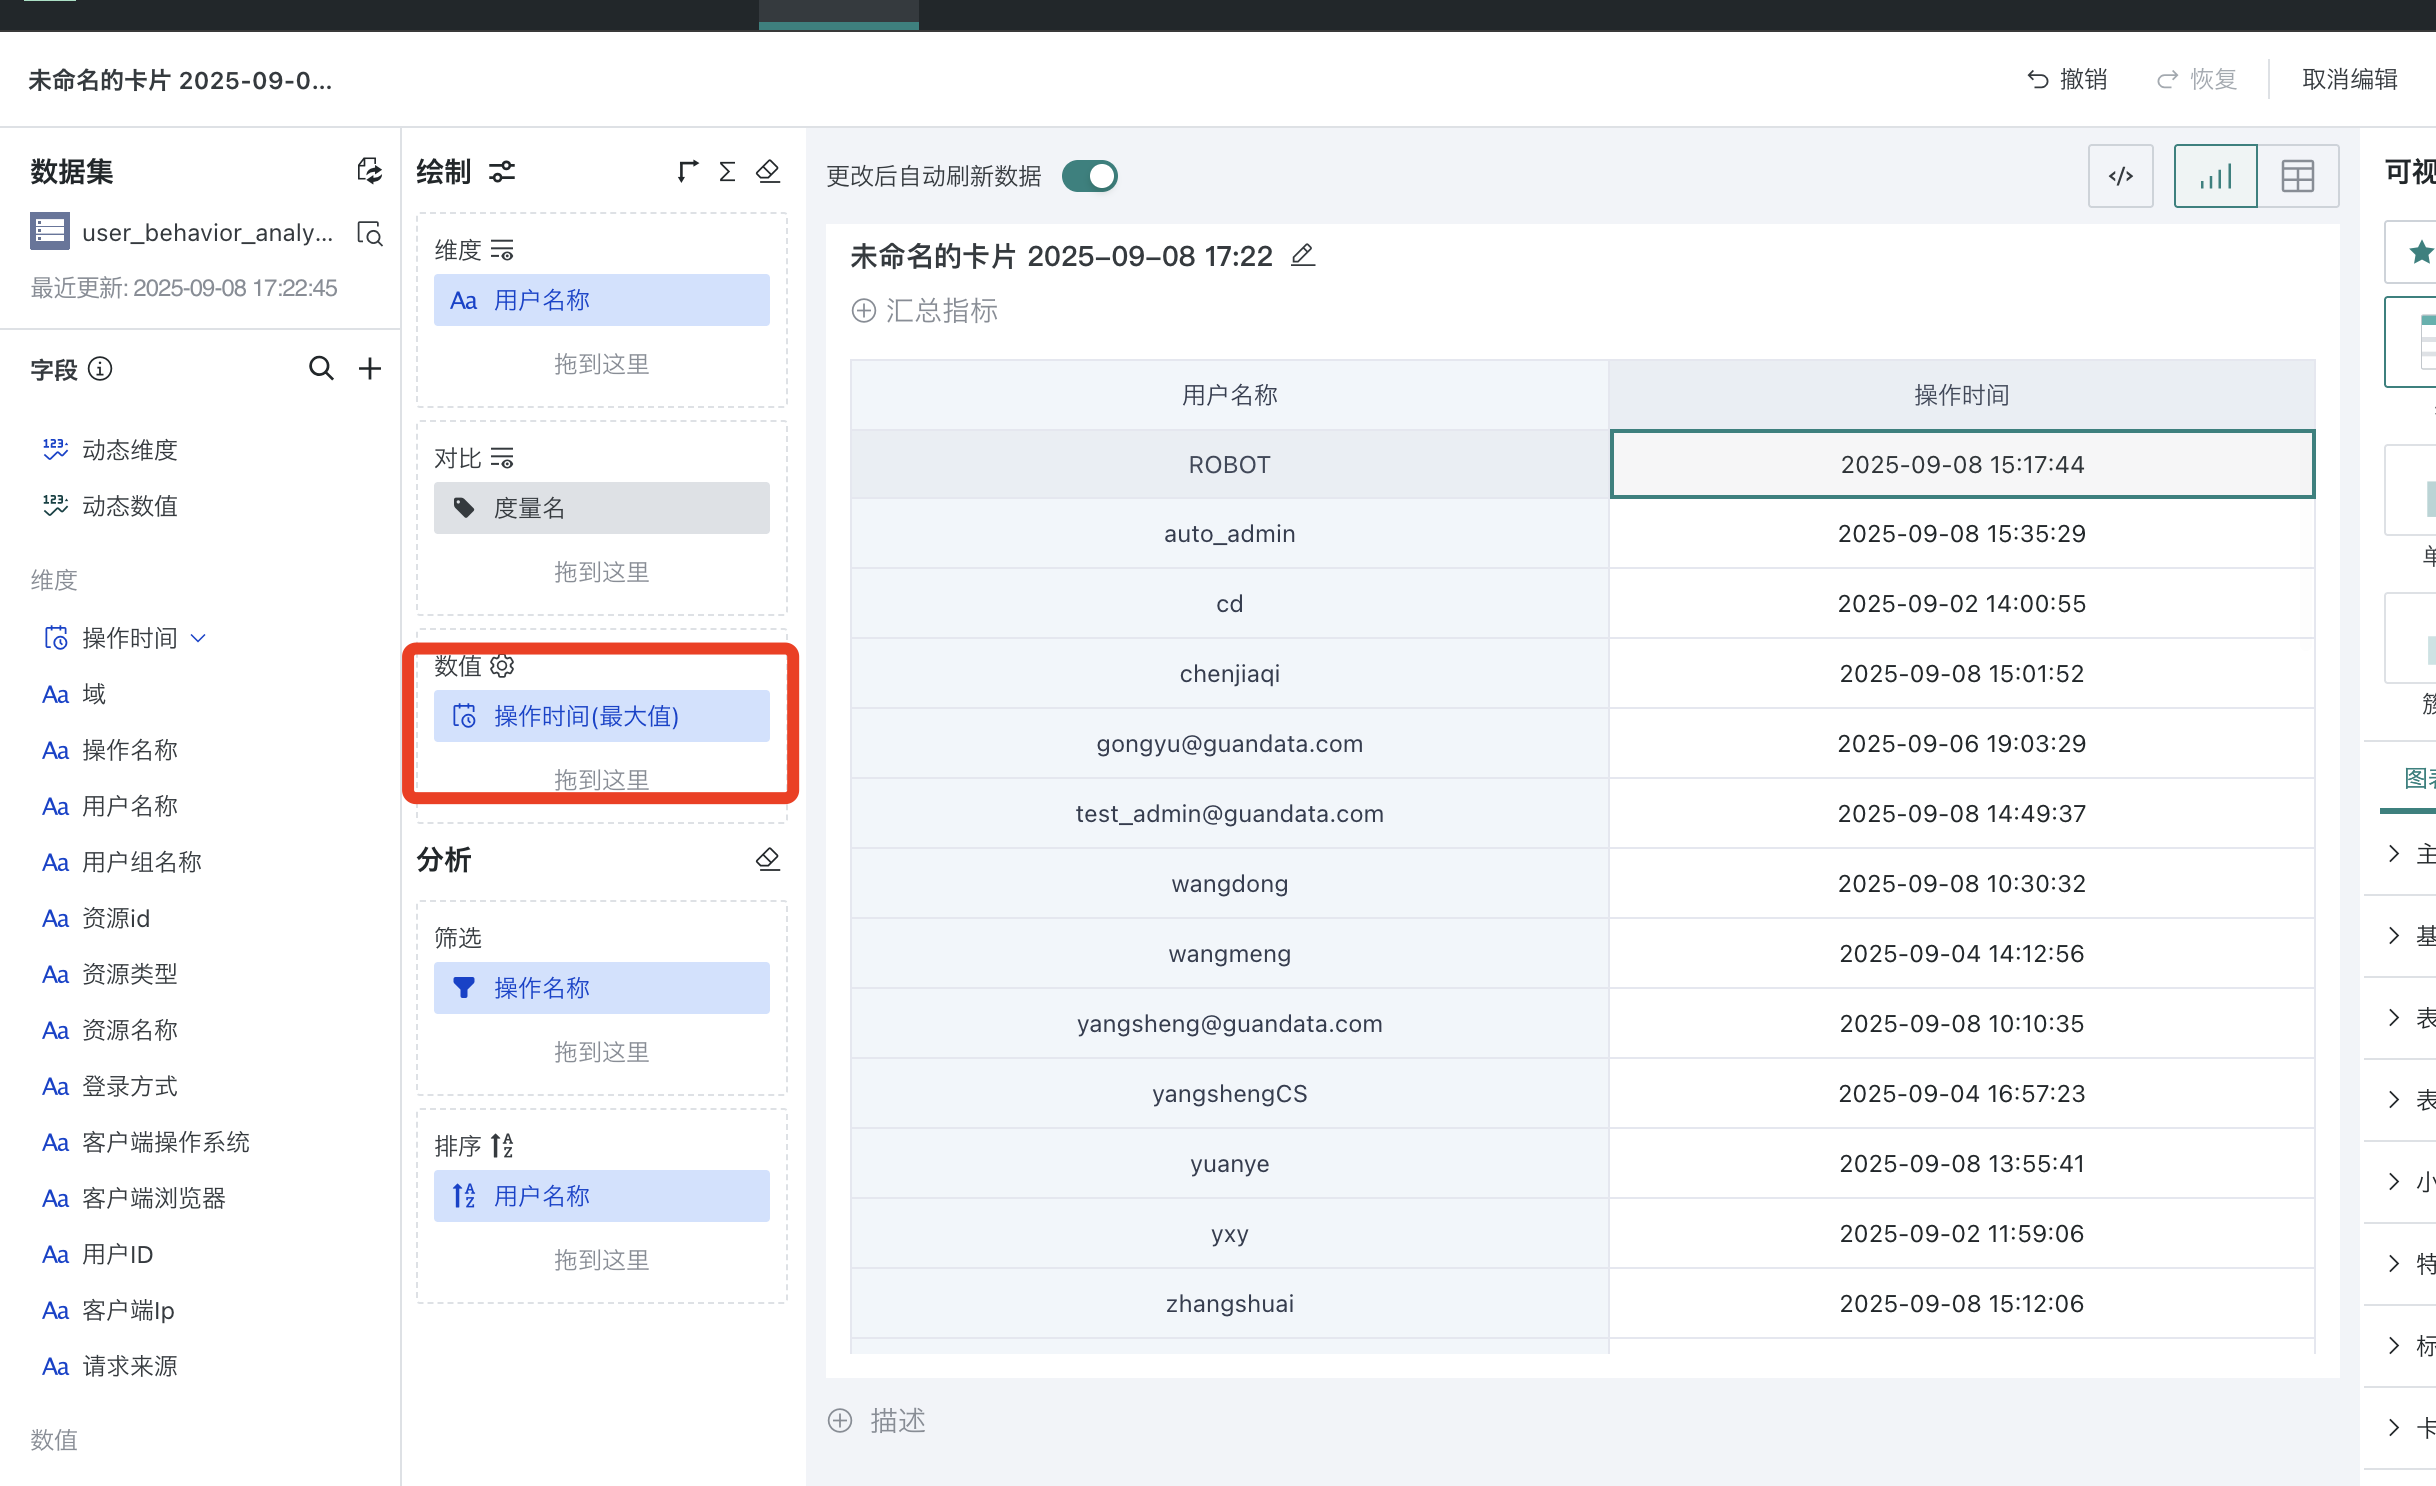The width and height of the screenshot is (2436, 1486).
Task: Clear the 绘制 panel with eraser icon
Action: [x=768, y=172]
